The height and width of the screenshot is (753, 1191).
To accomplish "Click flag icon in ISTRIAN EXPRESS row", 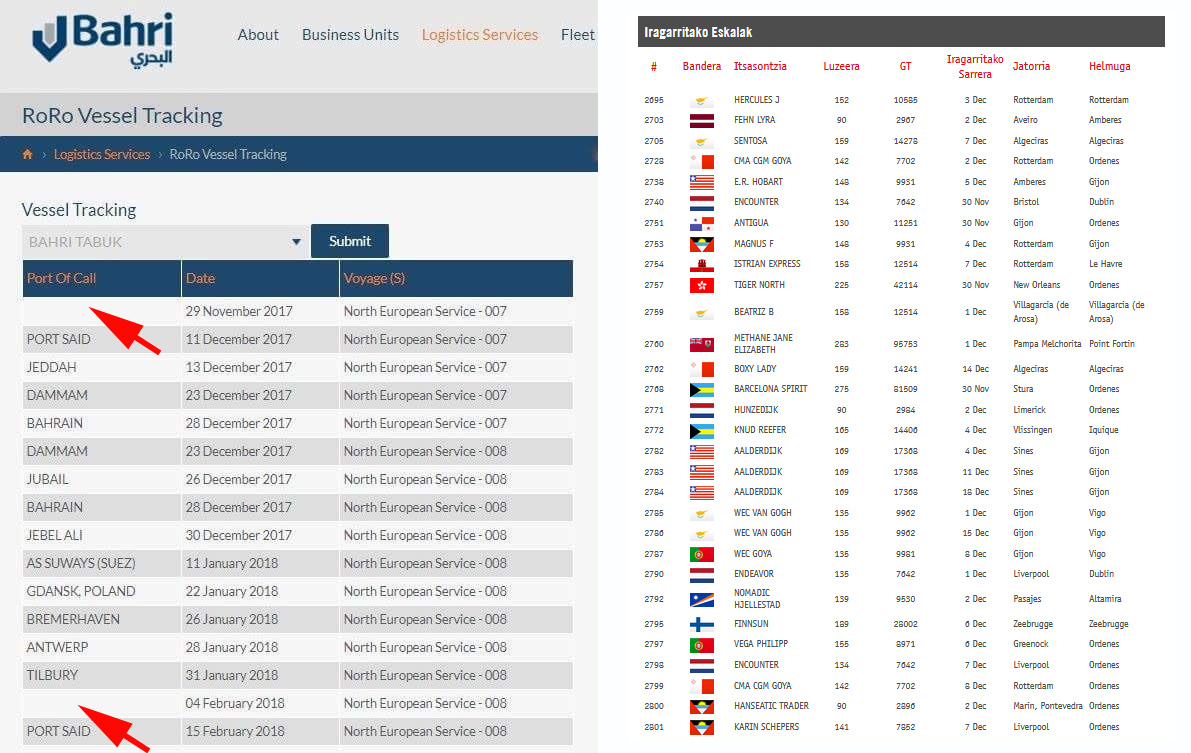I will 702,264.
